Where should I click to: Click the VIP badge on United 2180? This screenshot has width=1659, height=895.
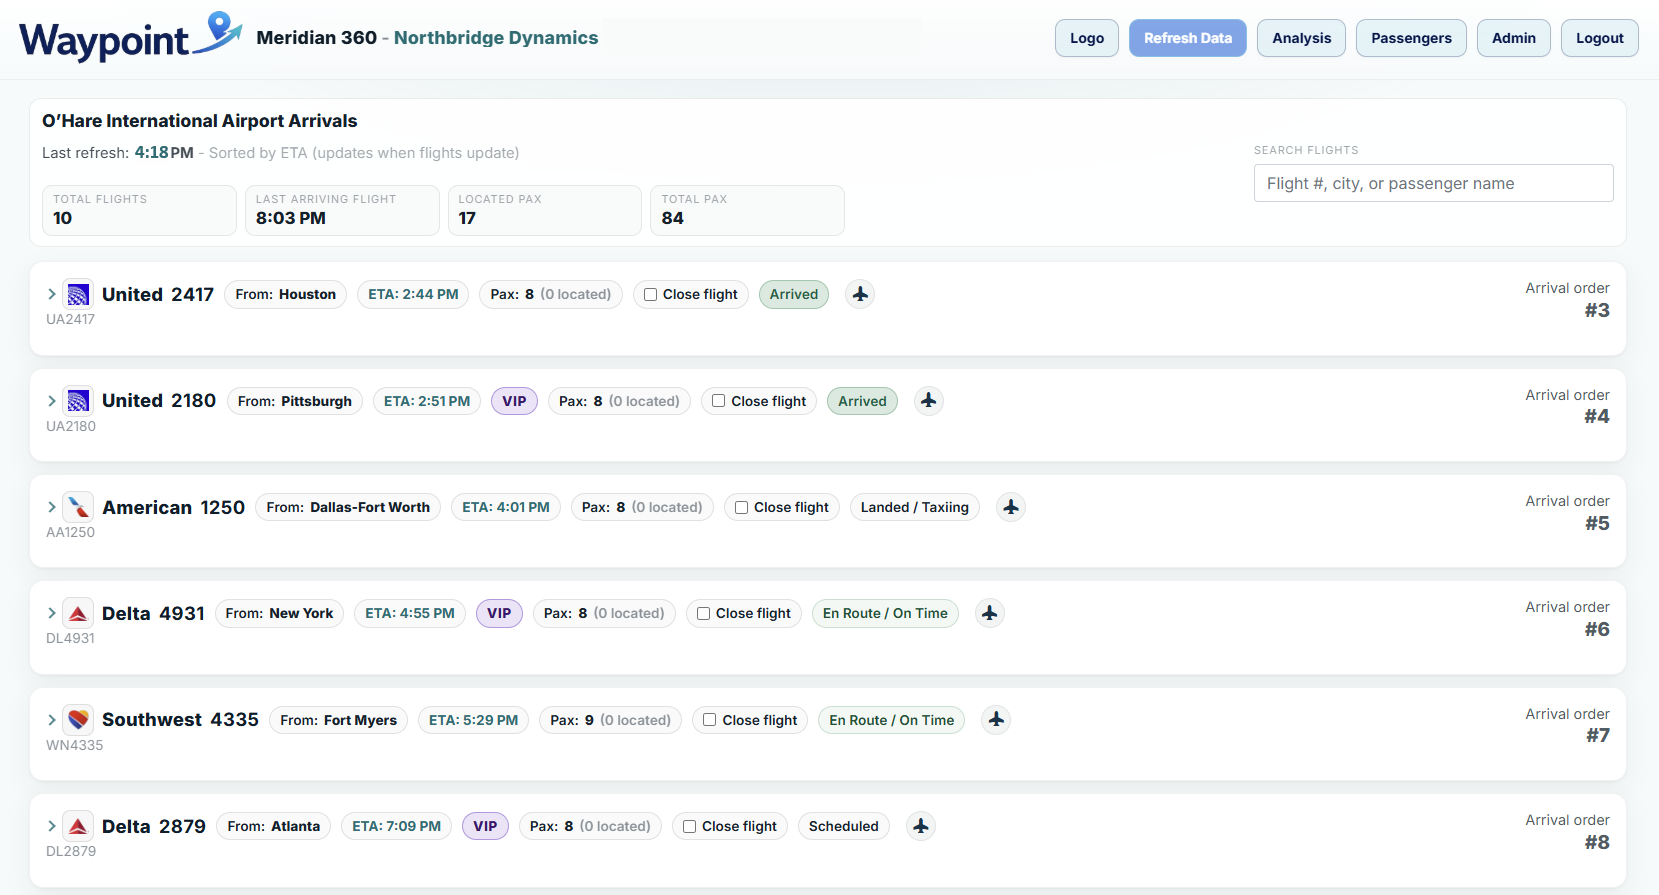pos(514,401)
